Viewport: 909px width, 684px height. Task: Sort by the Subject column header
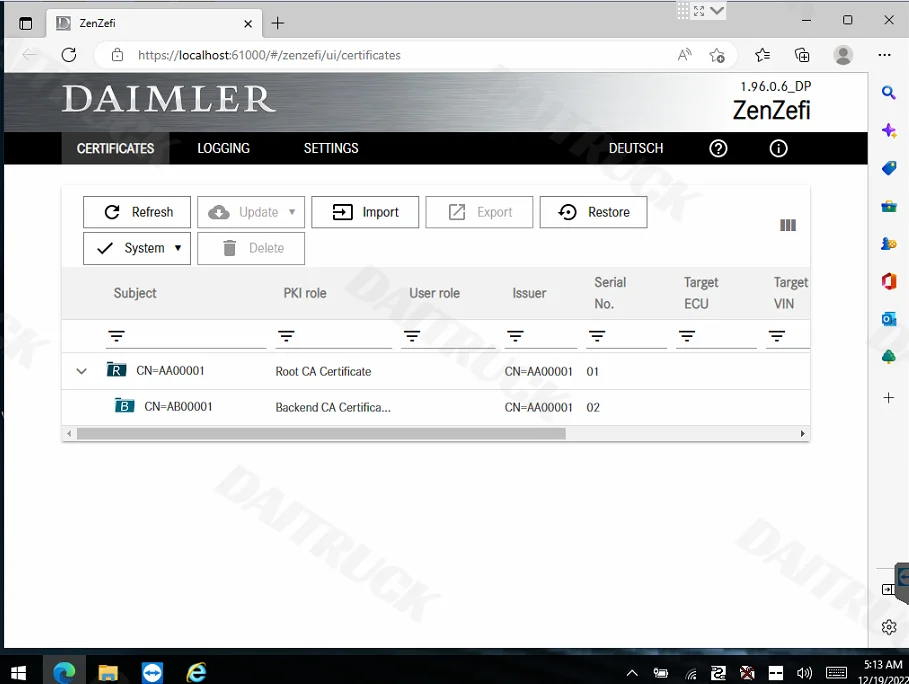coord(135,293)
